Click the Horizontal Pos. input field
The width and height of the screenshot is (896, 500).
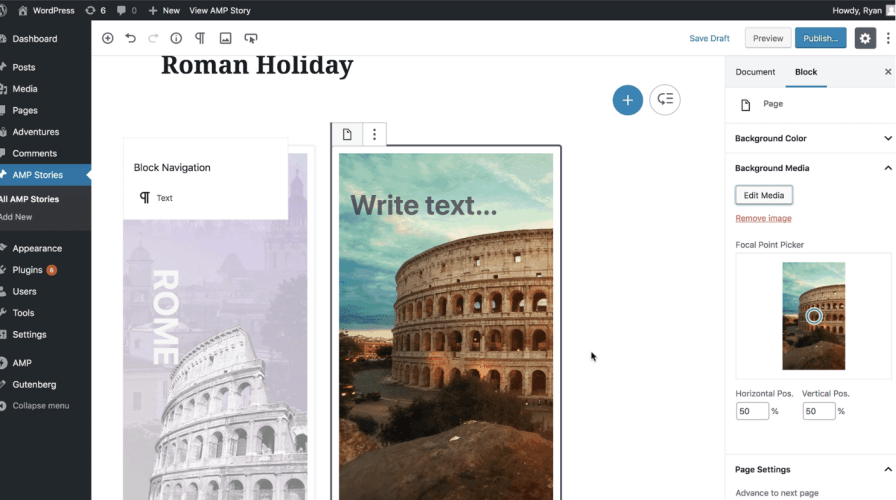coord(752,411)
